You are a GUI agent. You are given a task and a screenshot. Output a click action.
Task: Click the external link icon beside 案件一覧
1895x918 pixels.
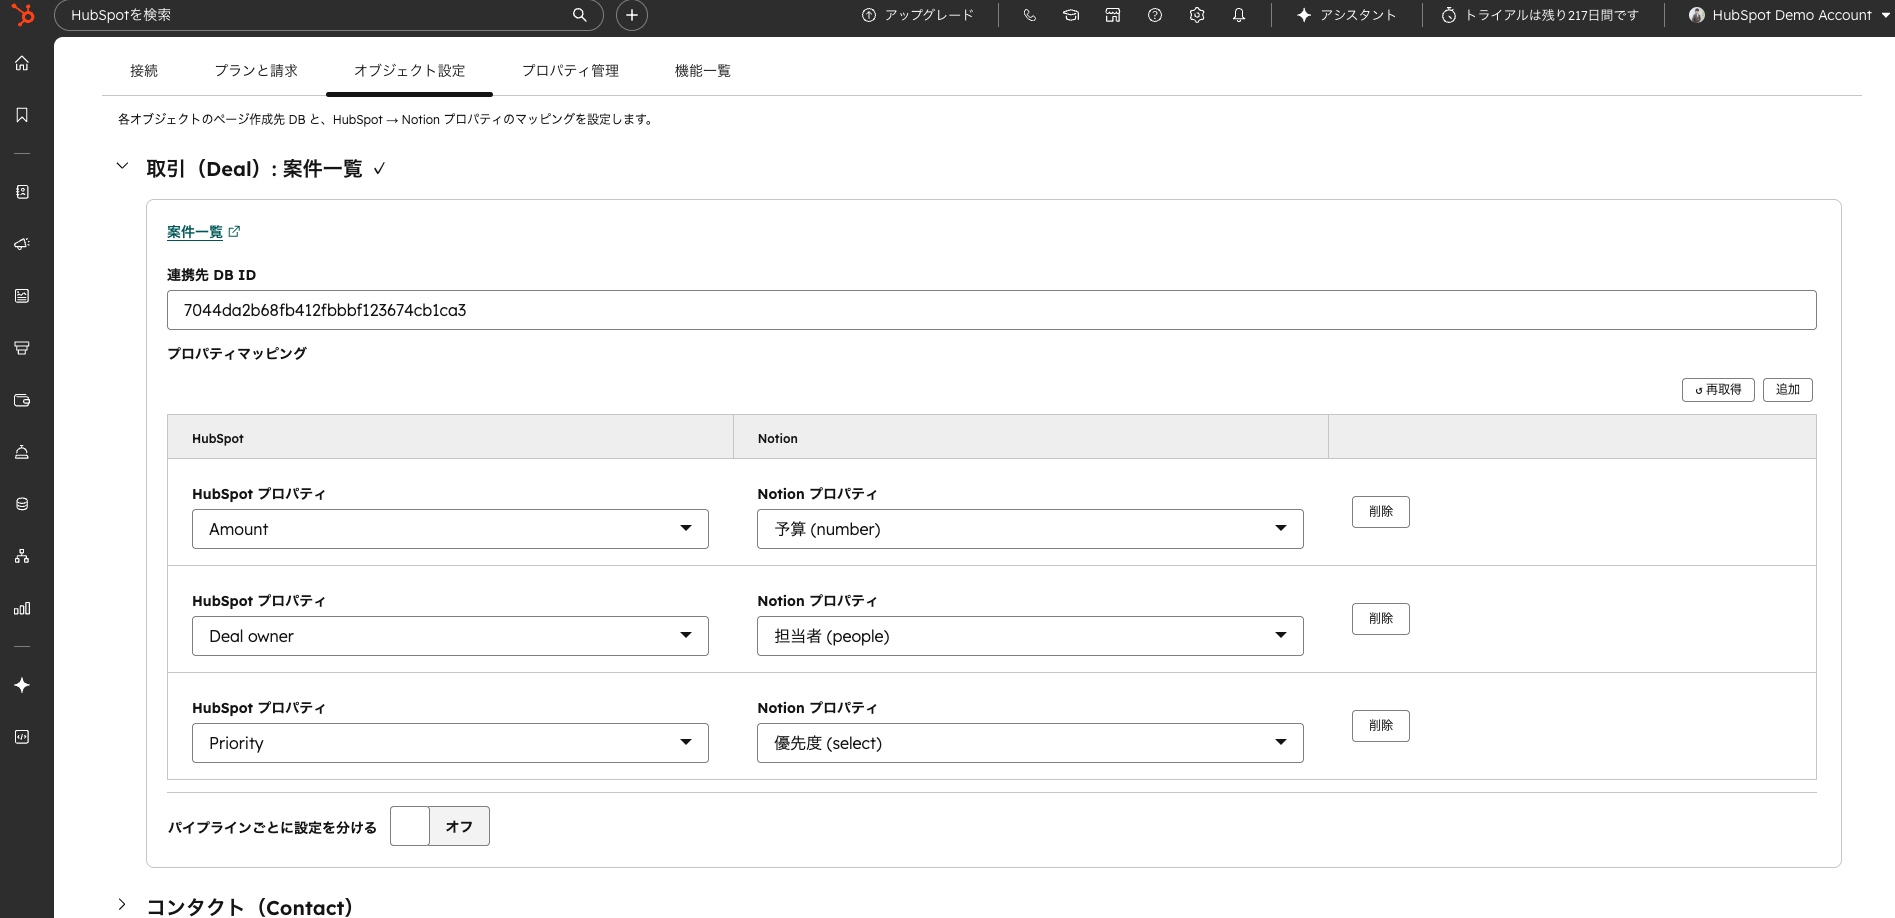pos(234,231)
